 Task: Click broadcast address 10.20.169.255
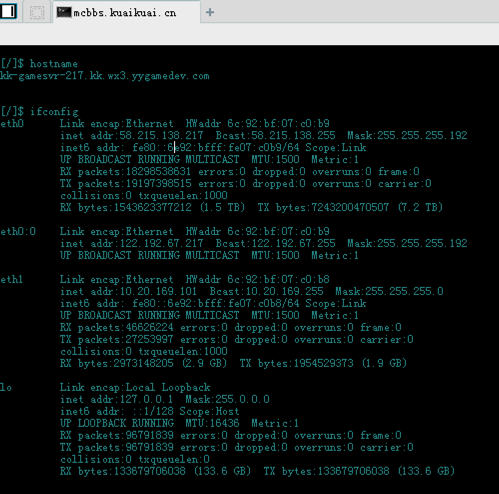pyautogui.click(x=284, y=291)
